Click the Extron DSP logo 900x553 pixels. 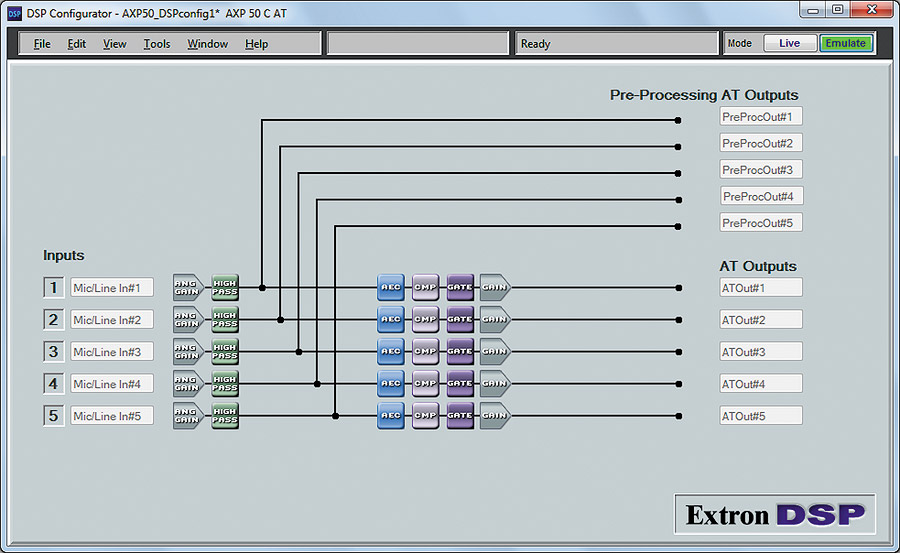click(775, 515)
